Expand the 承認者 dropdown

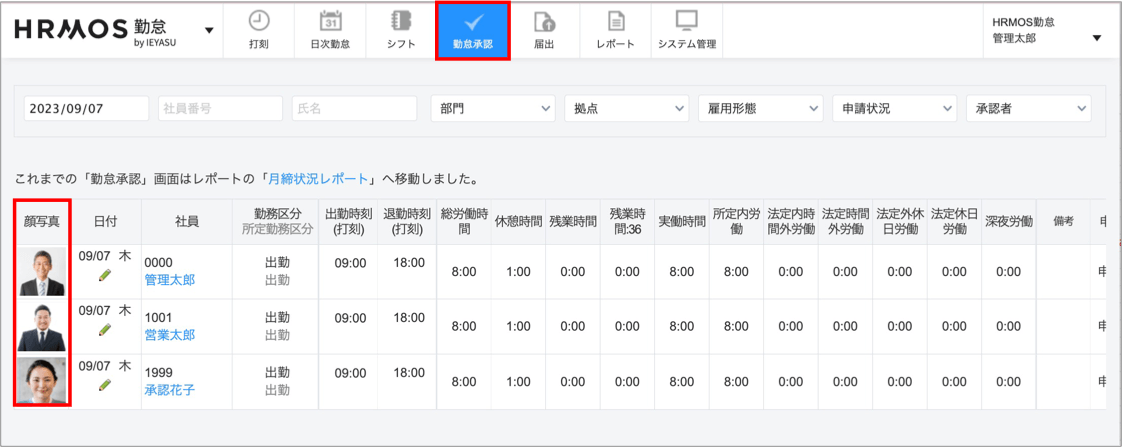(1029, 108)
